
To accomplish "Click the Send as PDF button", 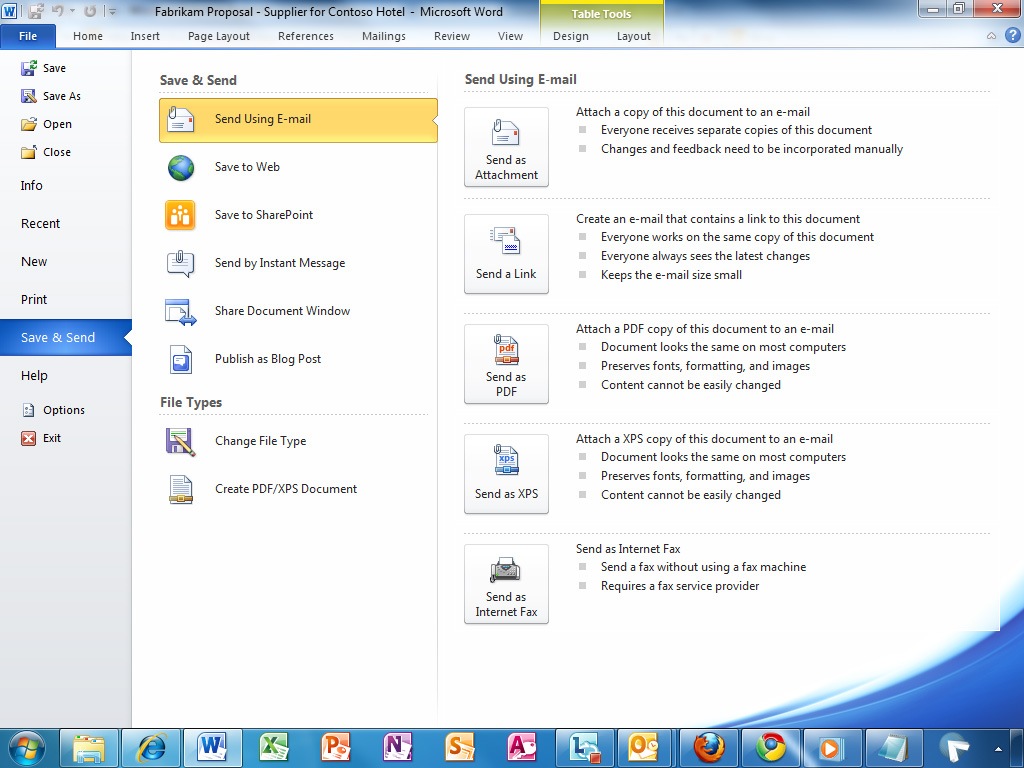I will [506, 364].
